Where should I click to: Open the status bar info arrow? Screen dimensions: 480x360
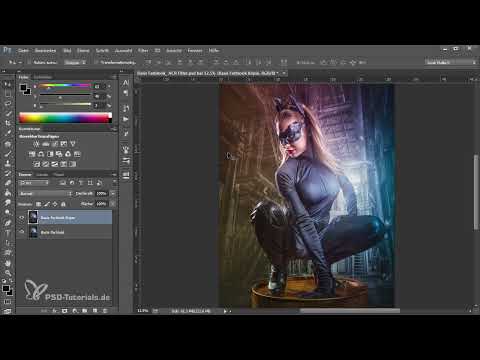tap(225, 311)
